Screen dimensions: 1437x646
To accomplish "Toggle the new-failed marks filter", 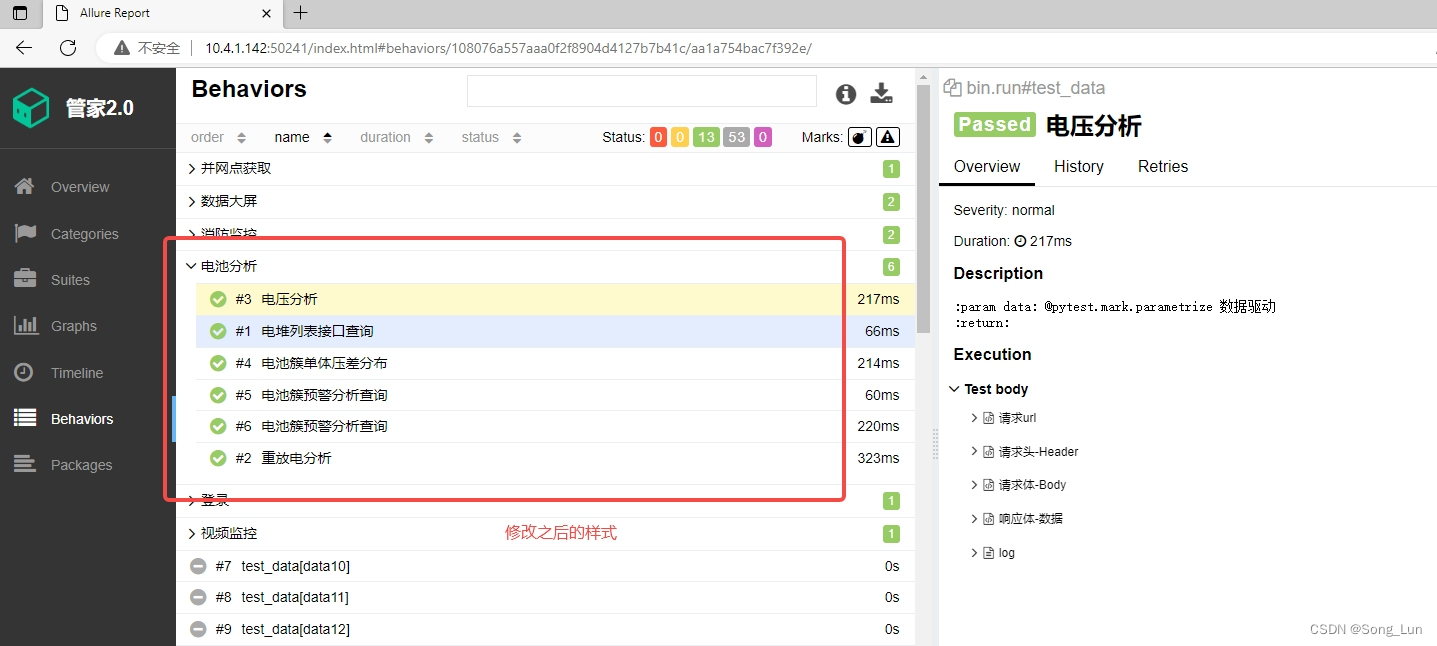I will (888, 137).
